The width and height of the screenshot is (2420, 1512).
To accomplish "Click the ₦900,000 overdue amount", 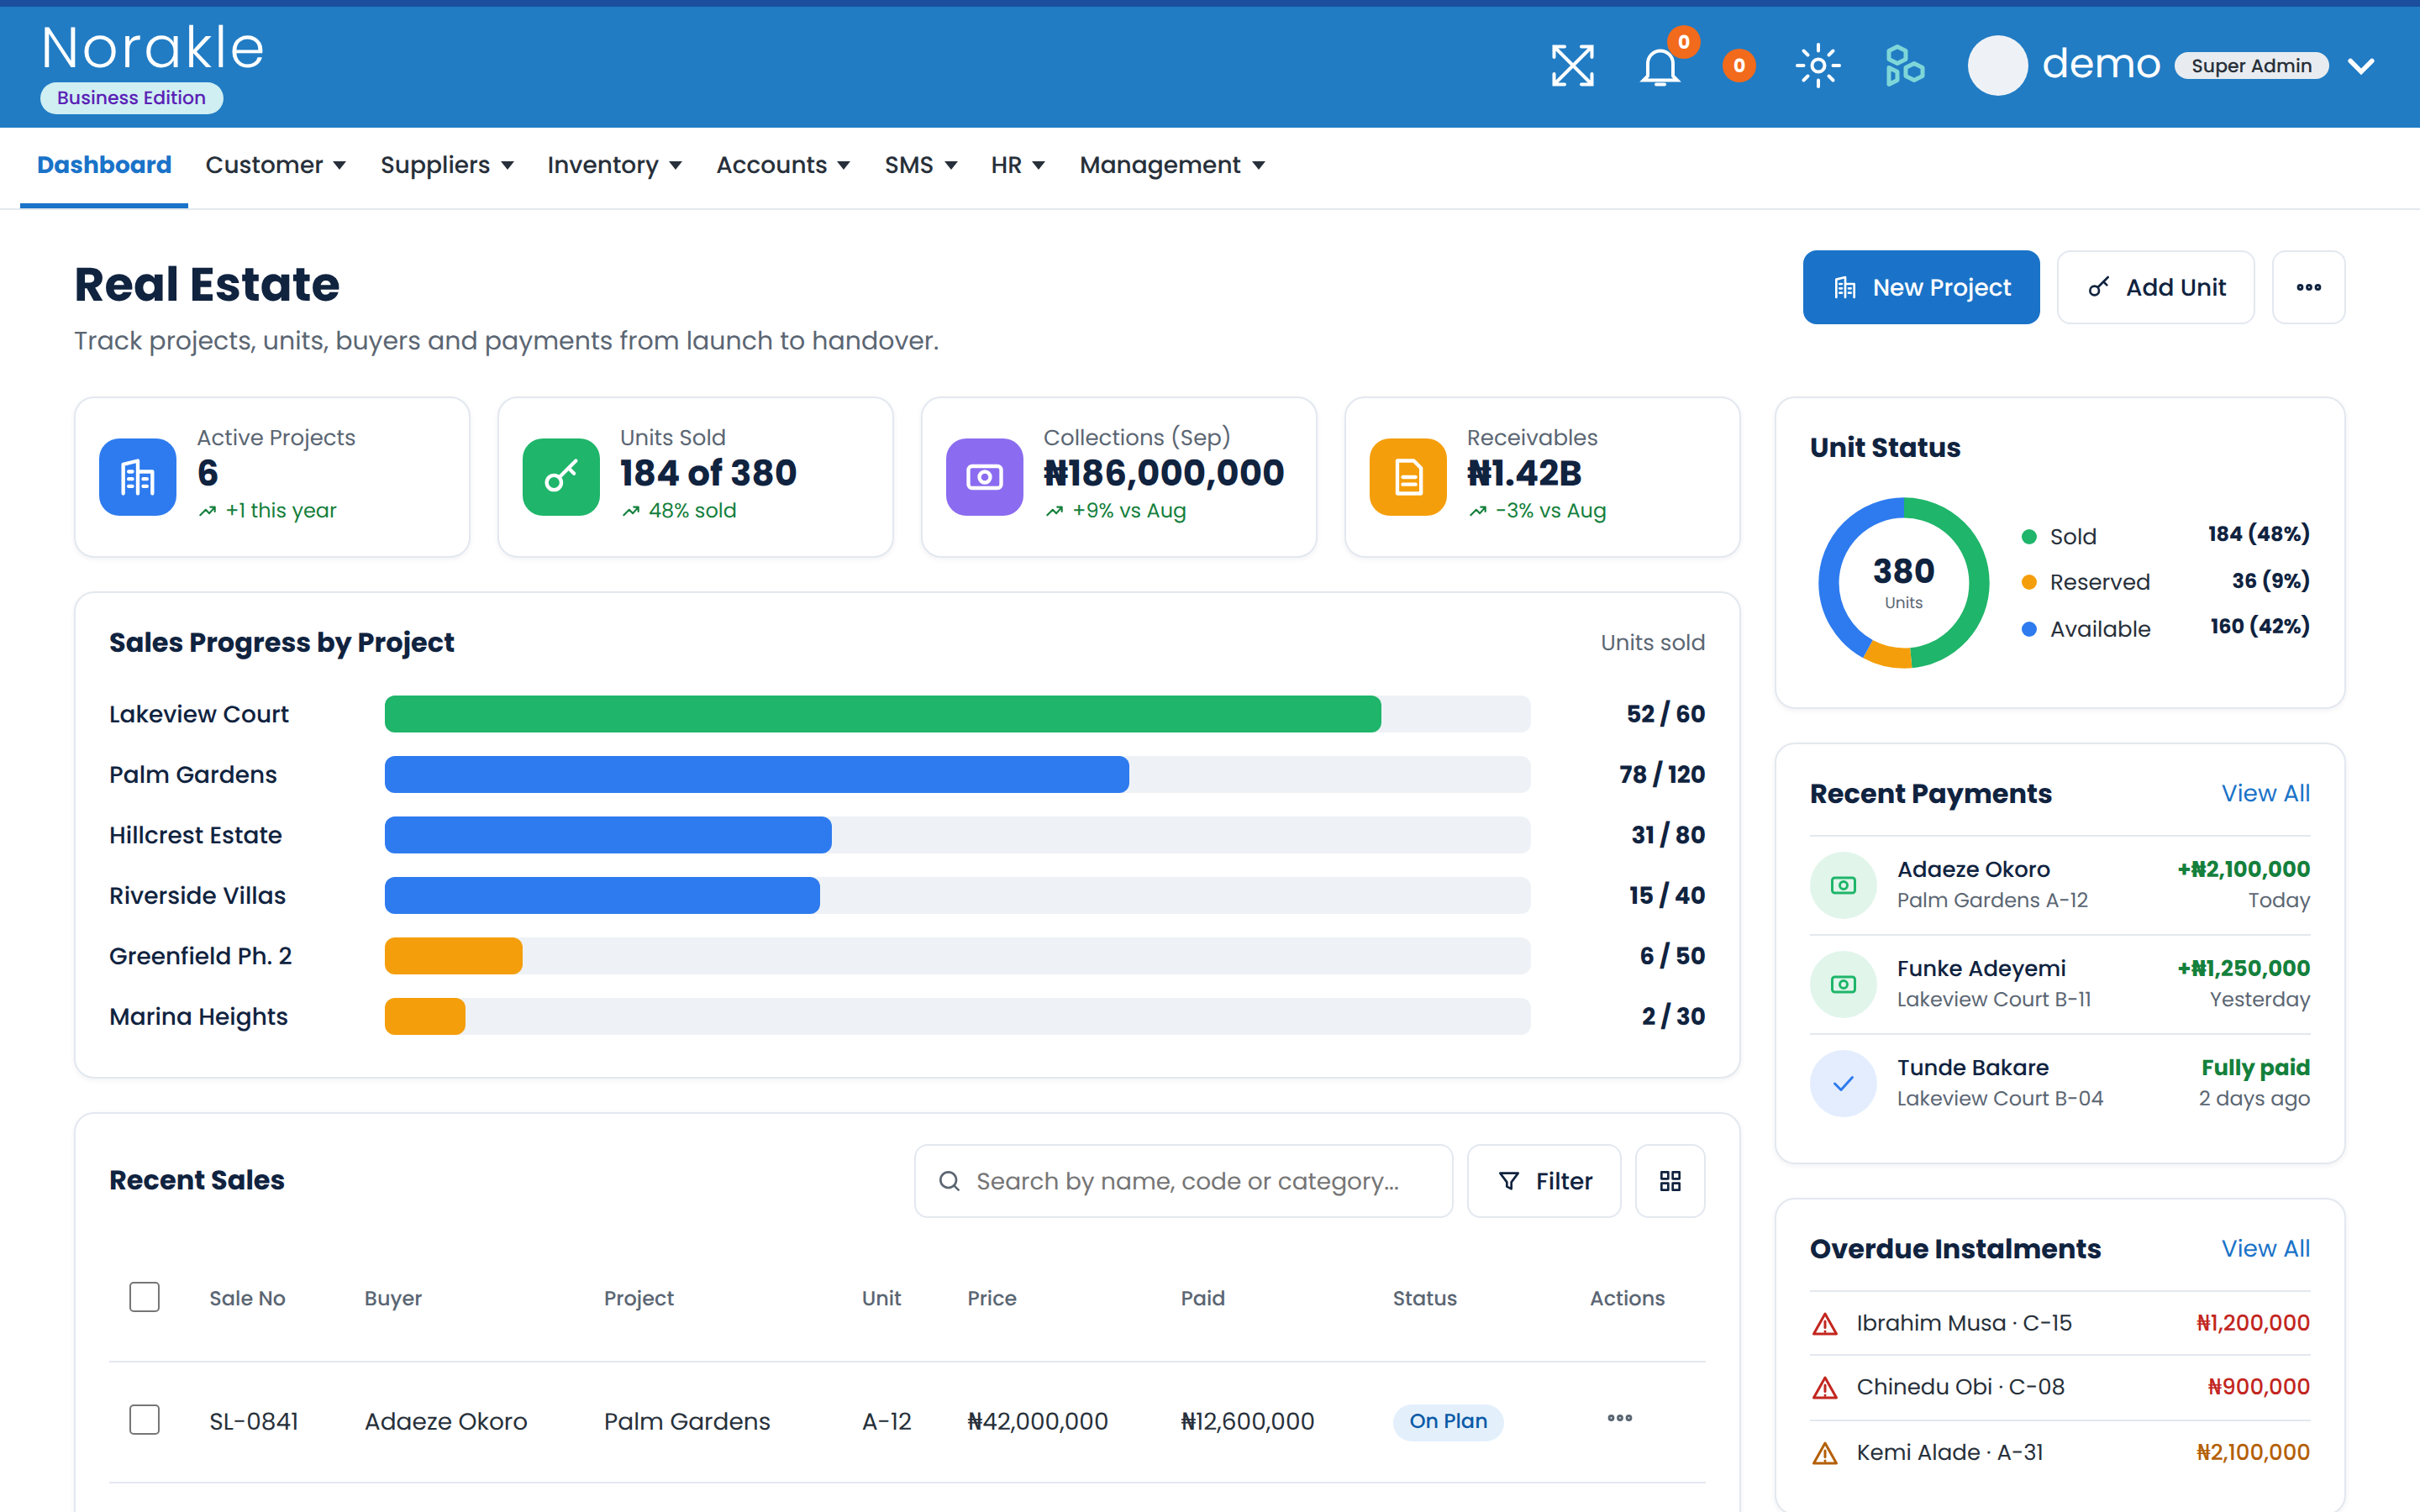I will click(2258, 1387).
